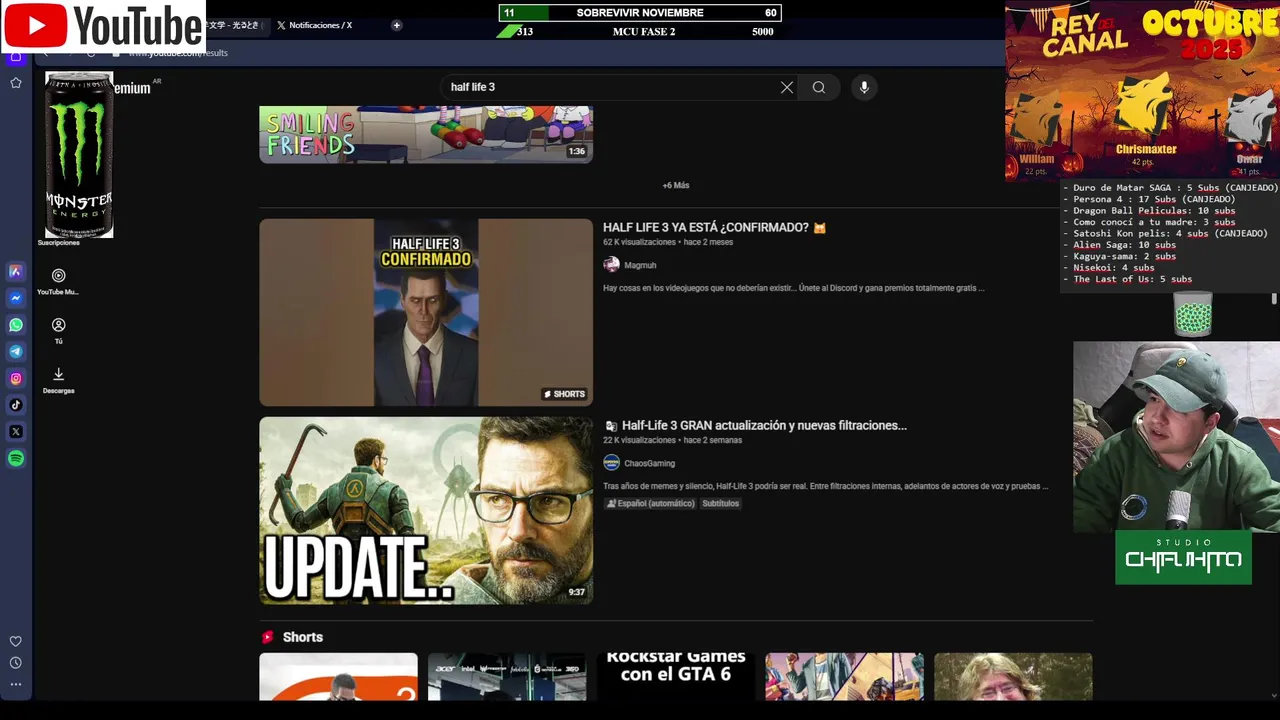This screenshot has height=720, width=1280.
Task: Click the ChaosGaming channel avatar
Action: 611,463
